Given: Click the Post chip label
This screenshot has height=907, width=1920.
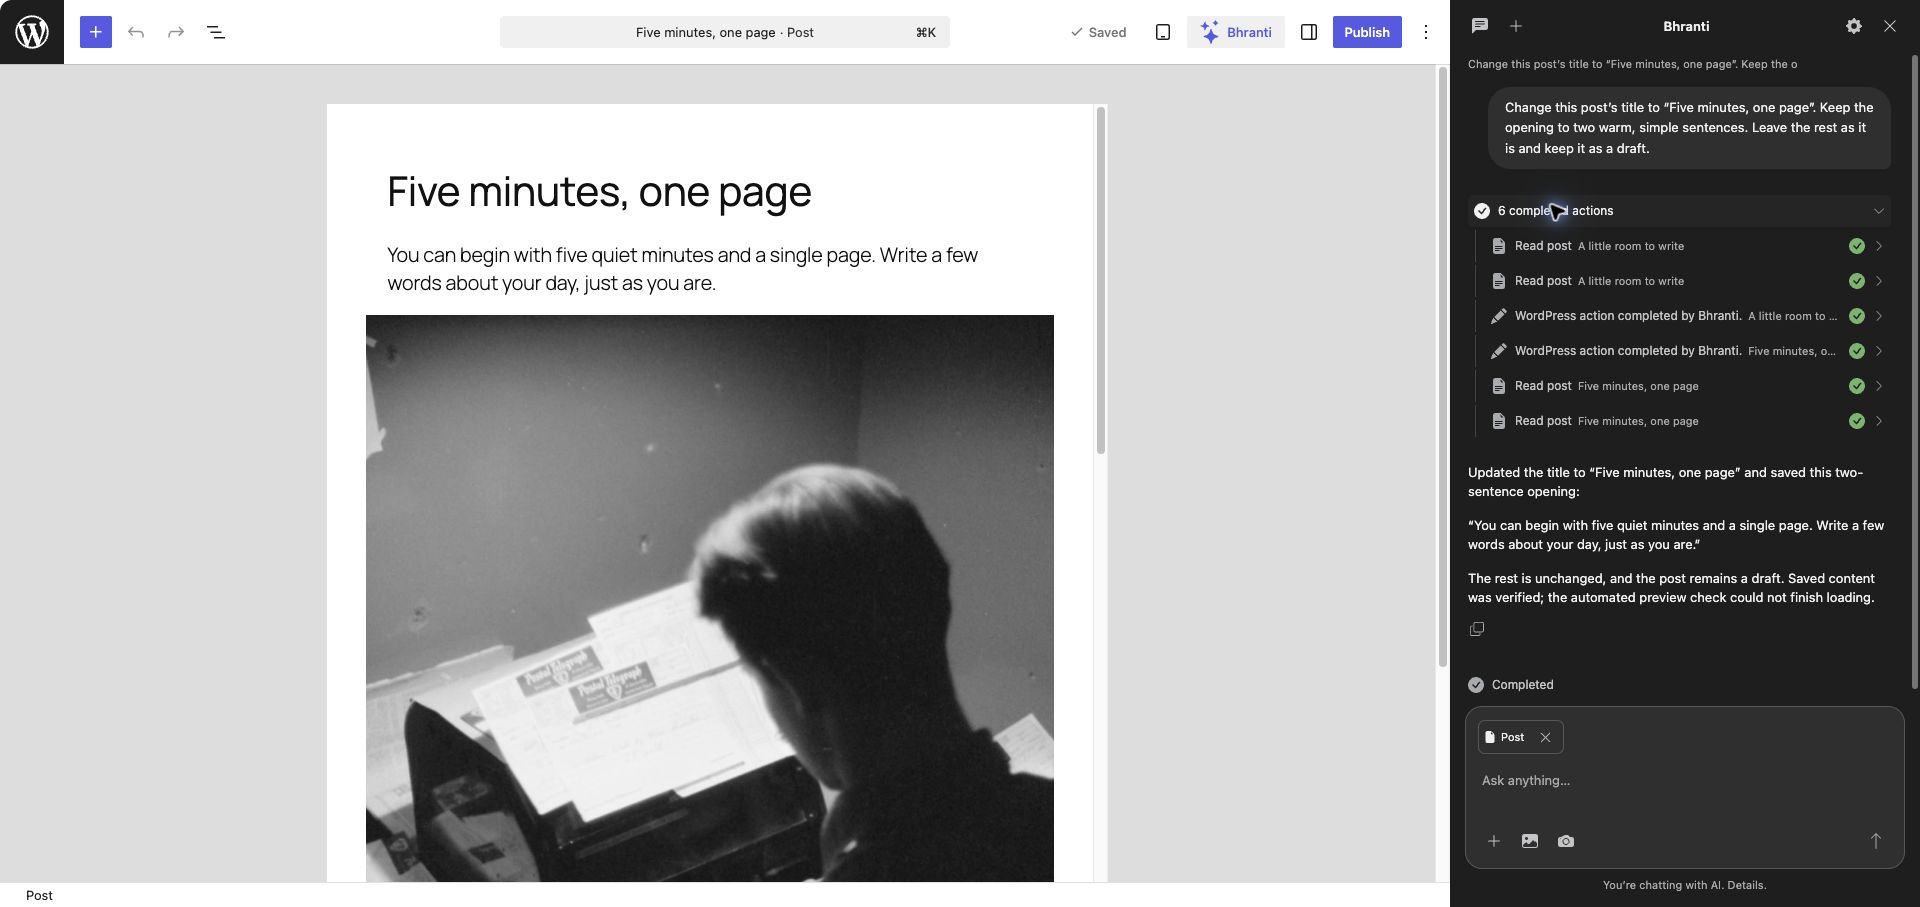Looking at the screenshot, I should (x=1512, y=737).
